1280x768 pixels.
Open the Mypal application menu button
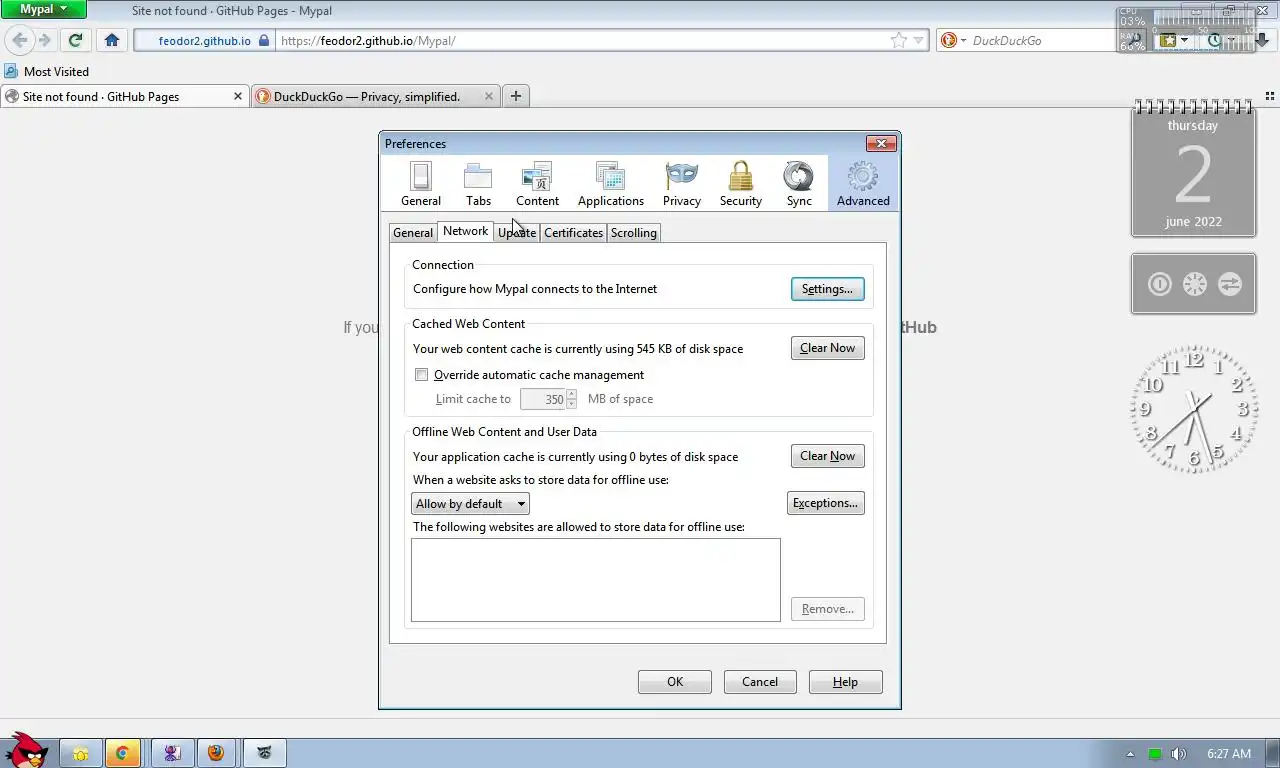[x=43, y=9]
